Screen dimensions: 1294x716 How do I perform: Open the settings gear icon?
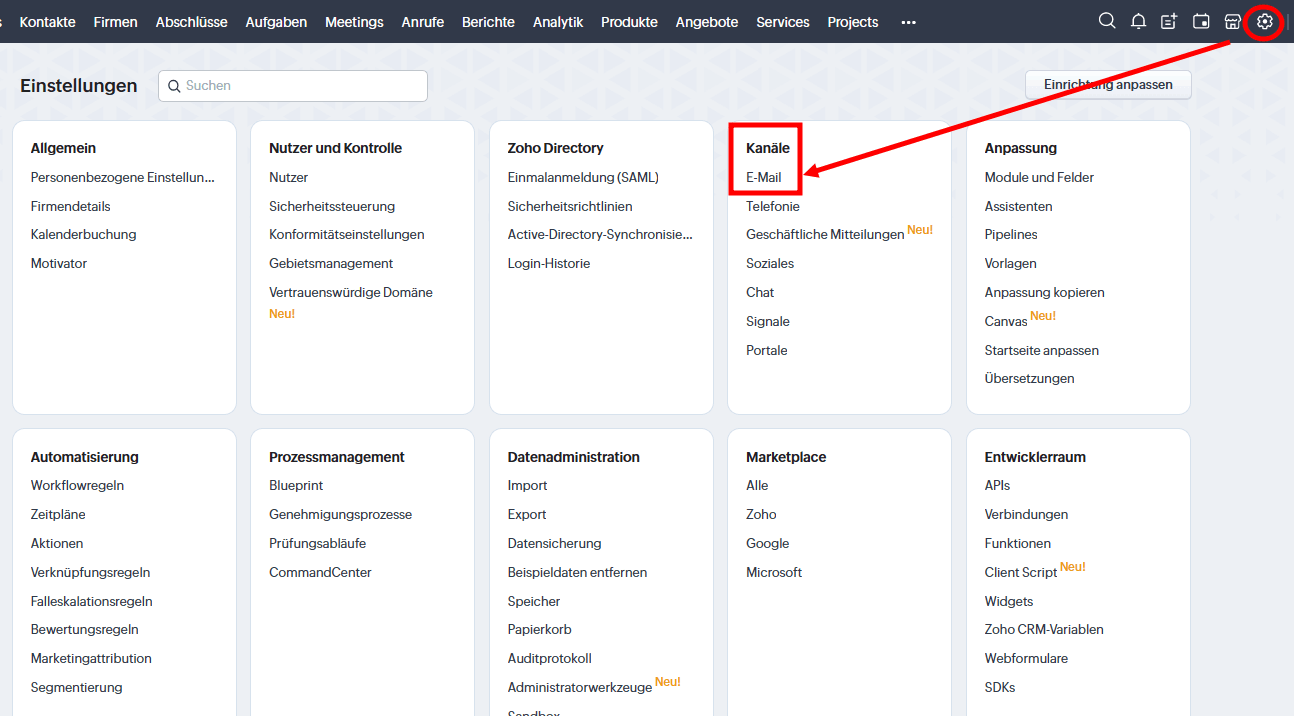[x=1265, y=21]
